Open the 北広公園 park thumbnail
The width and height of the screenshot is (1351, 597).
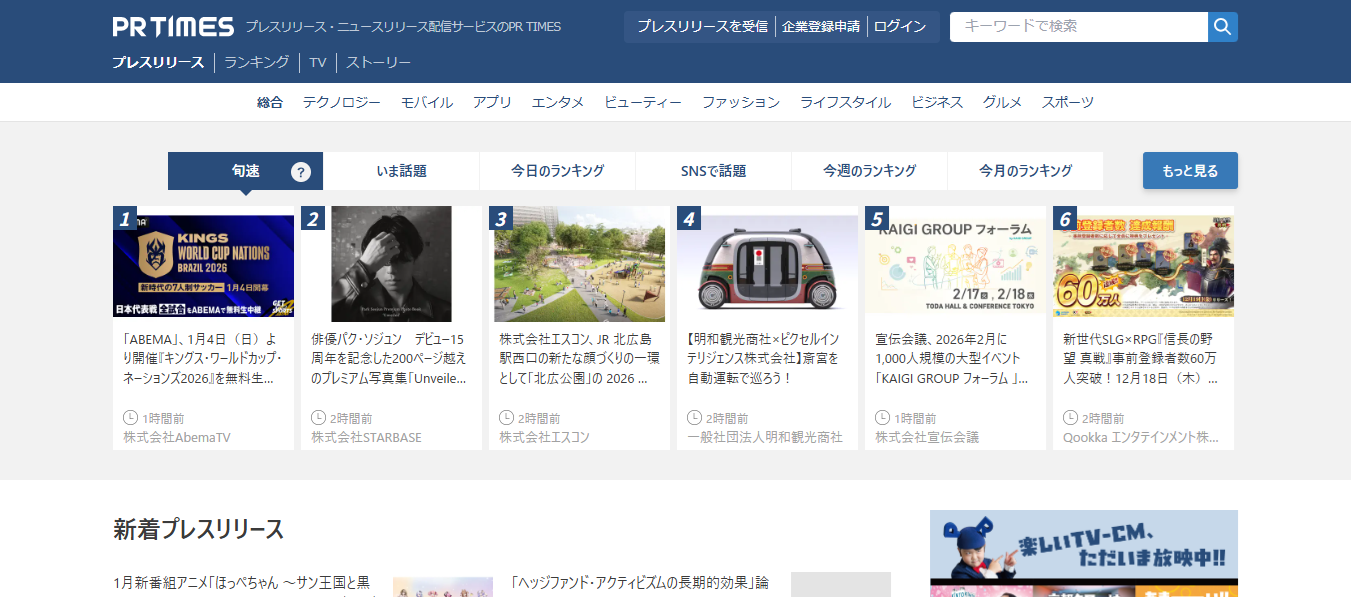coord(579,264)
